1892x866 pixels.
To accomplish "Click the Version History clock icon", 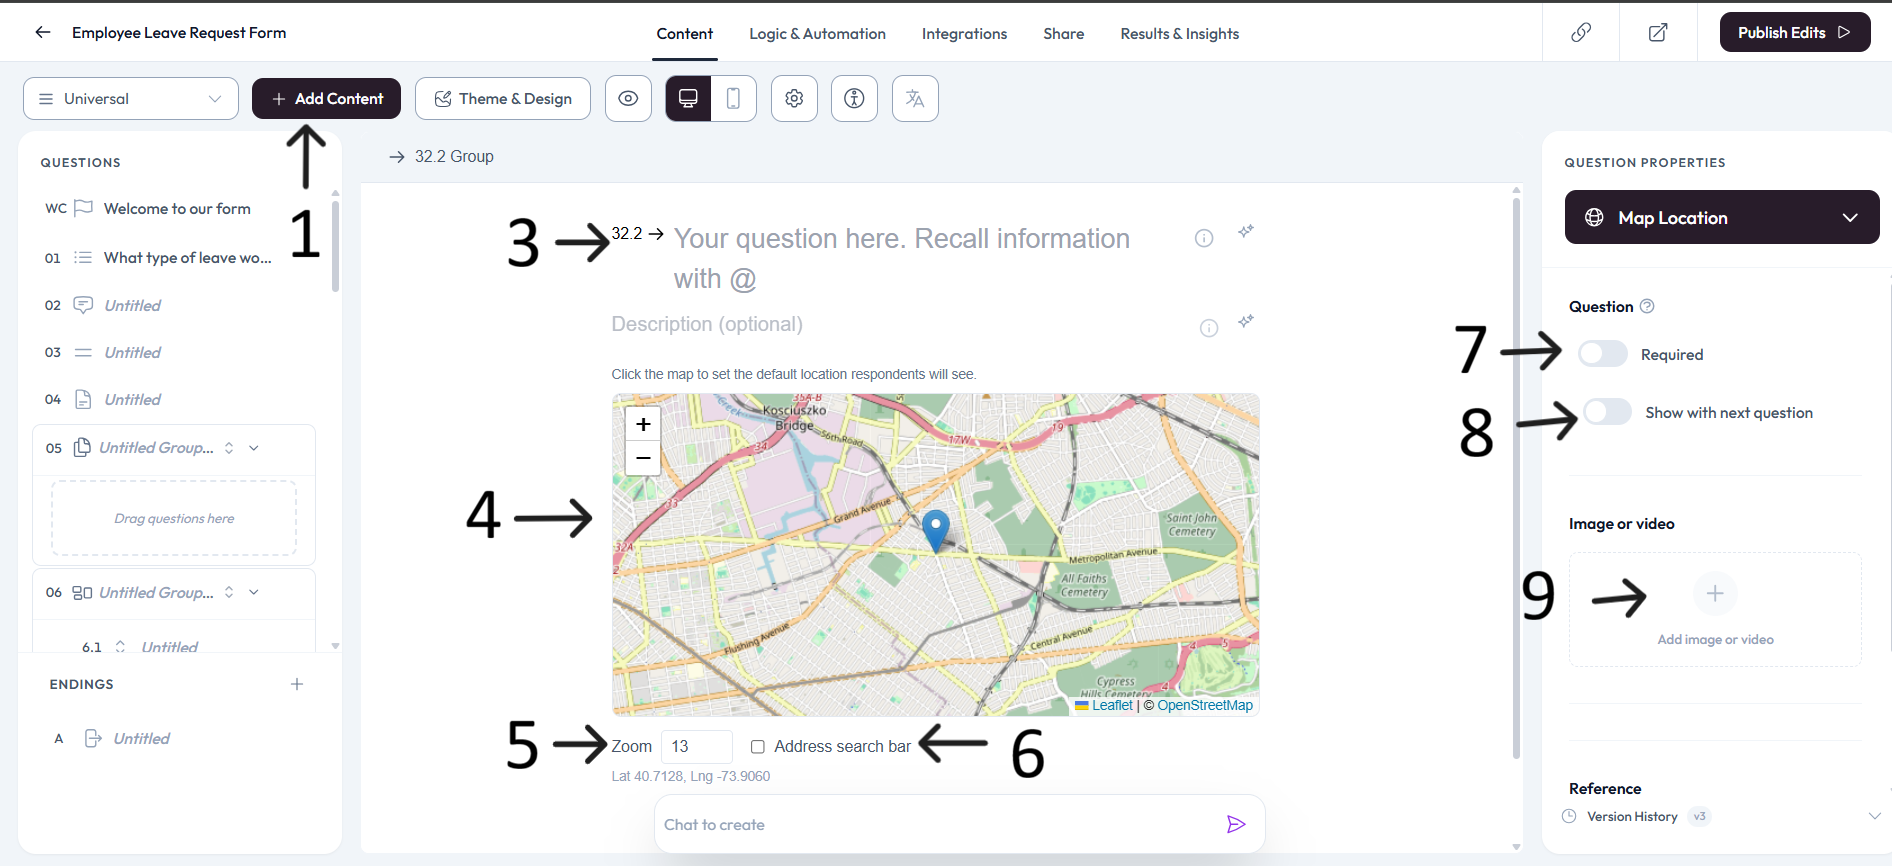I will tap(1570, 816).
